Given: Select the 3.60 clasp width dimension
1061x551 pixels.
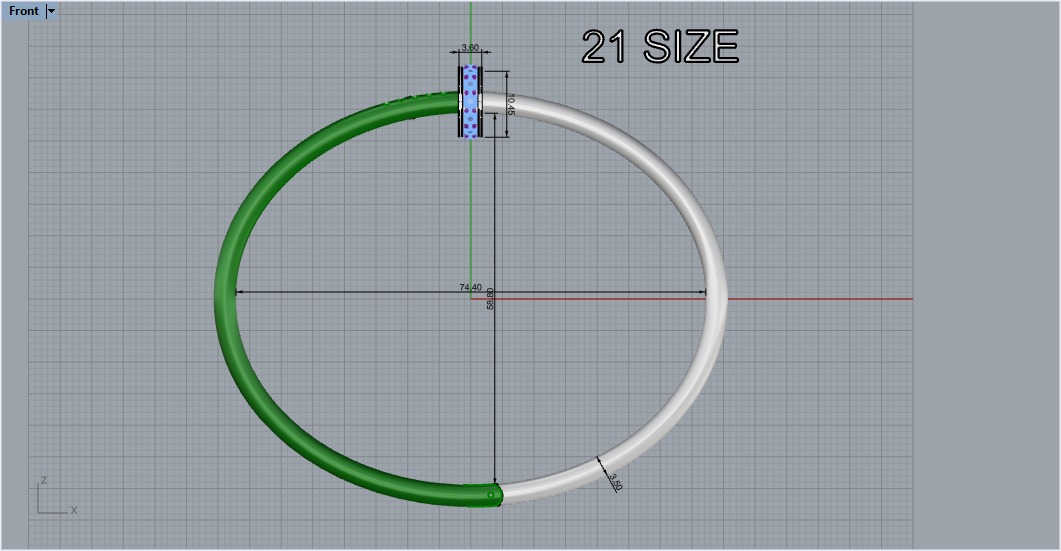Looking at the screenshot, I should (470, 47).
